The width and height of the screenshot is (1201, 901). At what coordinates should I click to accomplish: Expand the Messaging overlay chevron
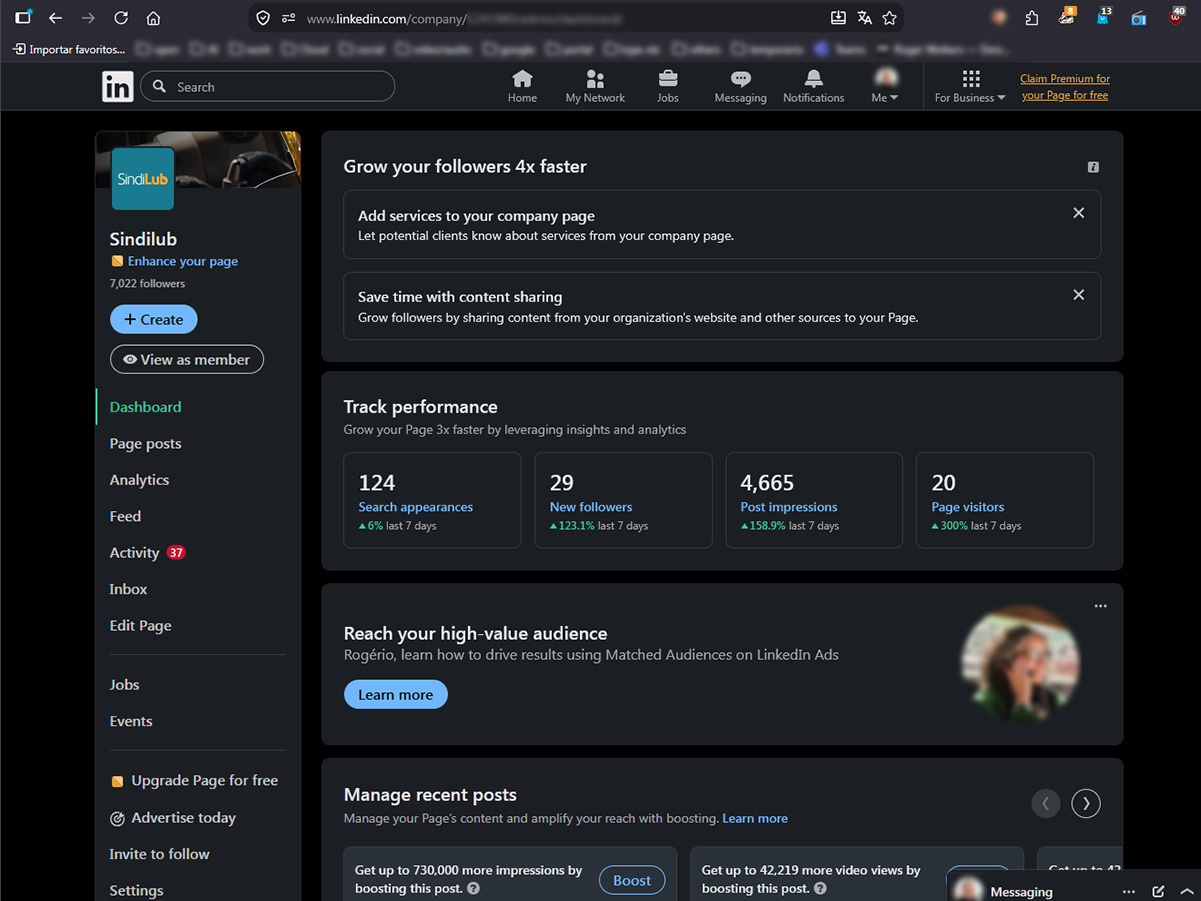1187,891
